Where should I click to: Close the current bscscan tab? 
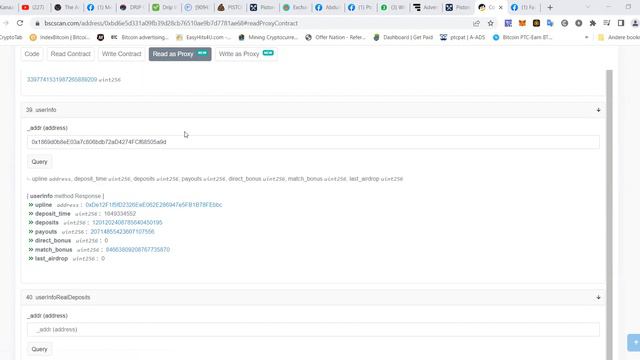tap(501, 7)
